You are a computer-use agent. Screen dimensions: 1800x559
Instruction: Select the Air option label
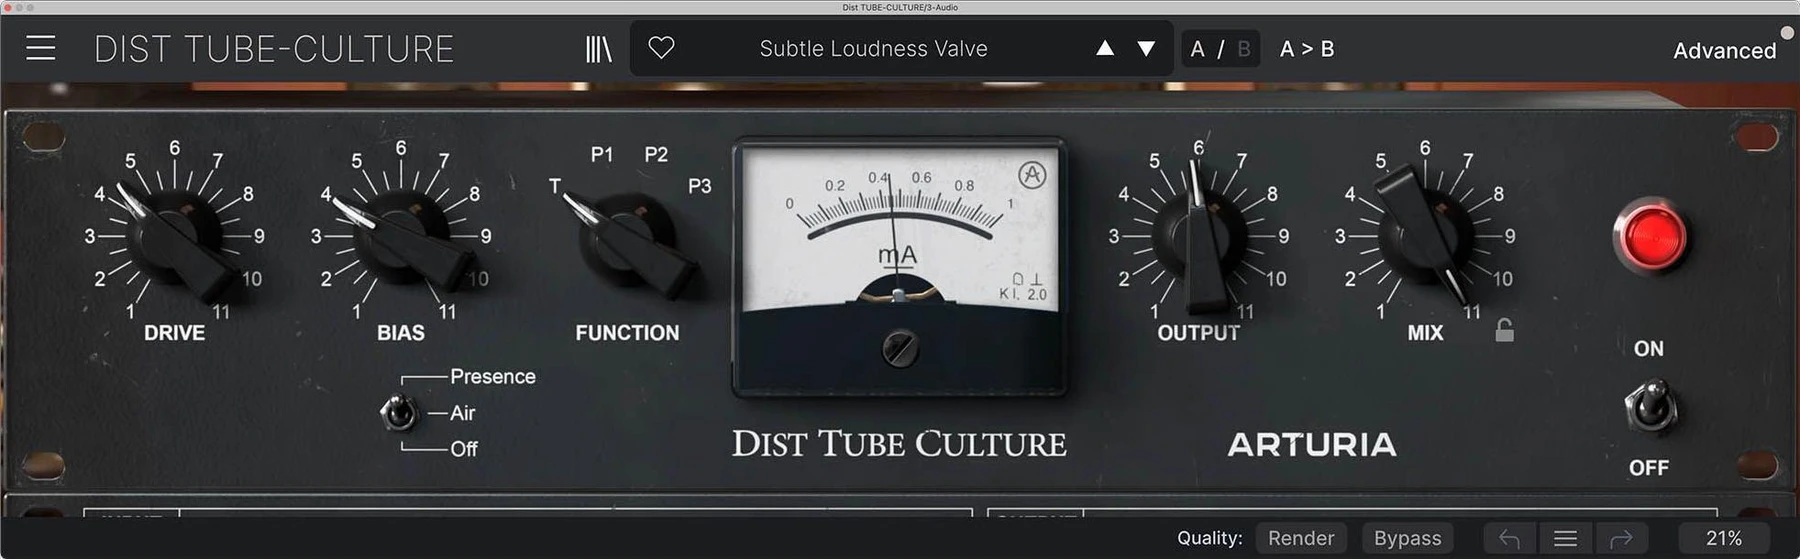point(462,413)
